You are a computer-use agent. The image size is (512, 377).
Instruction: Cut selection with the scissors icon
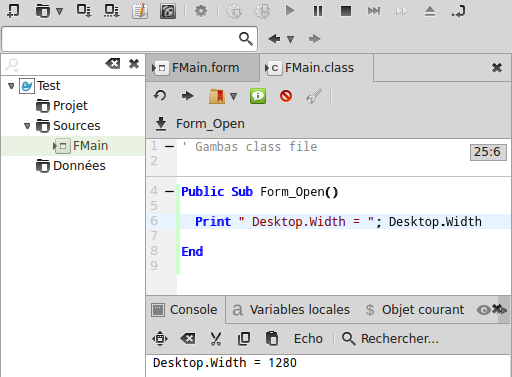(x=216, y=339)
